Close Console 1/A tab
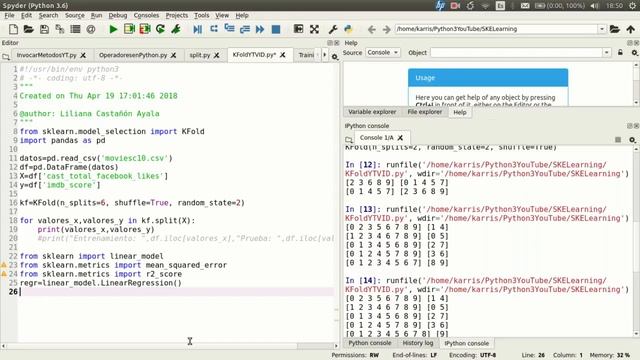 point(400,138)
